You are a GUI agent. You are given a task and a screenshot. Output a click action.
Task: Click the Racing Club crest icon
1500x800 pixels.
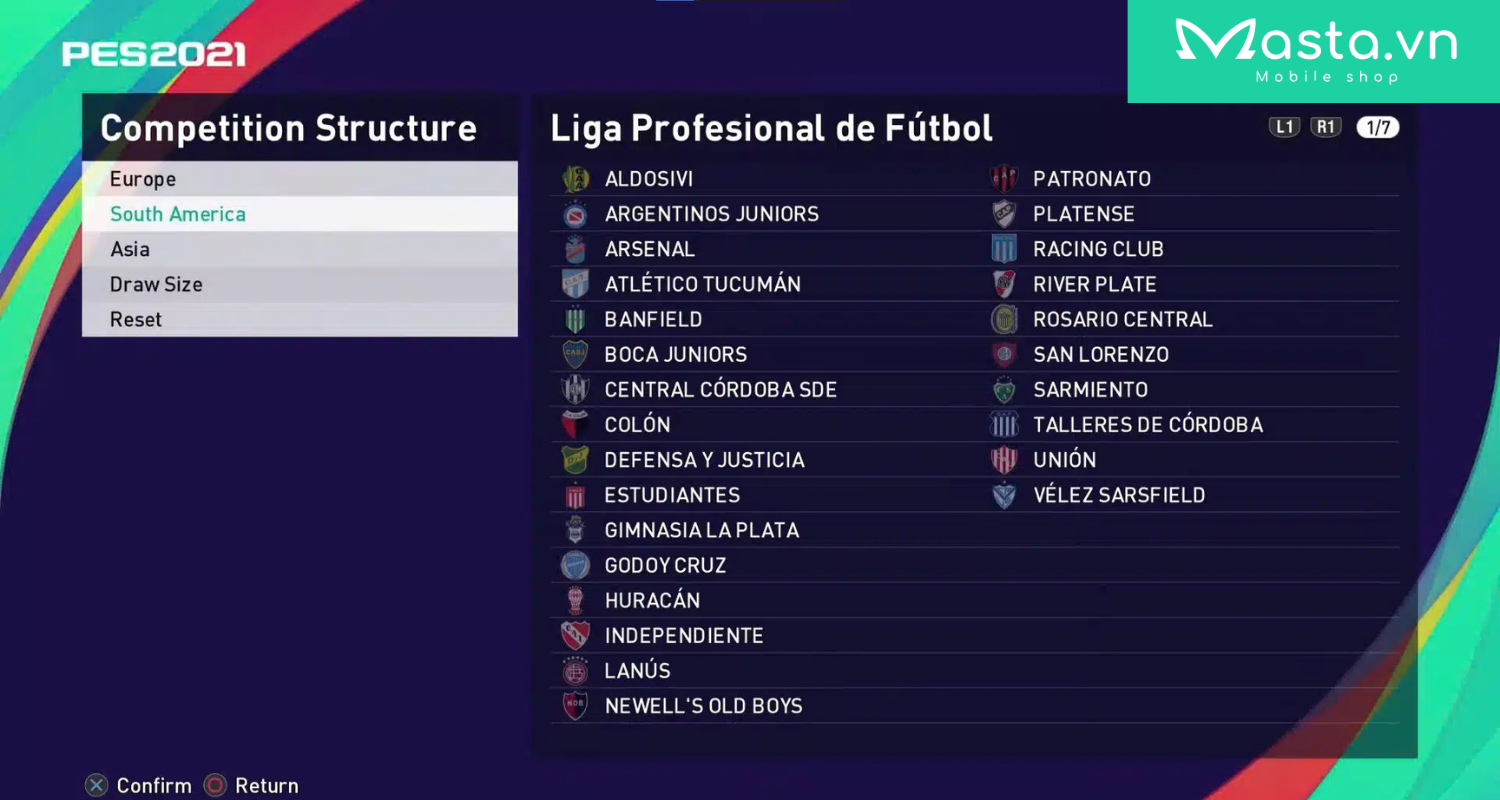(x=1004, y=249)
